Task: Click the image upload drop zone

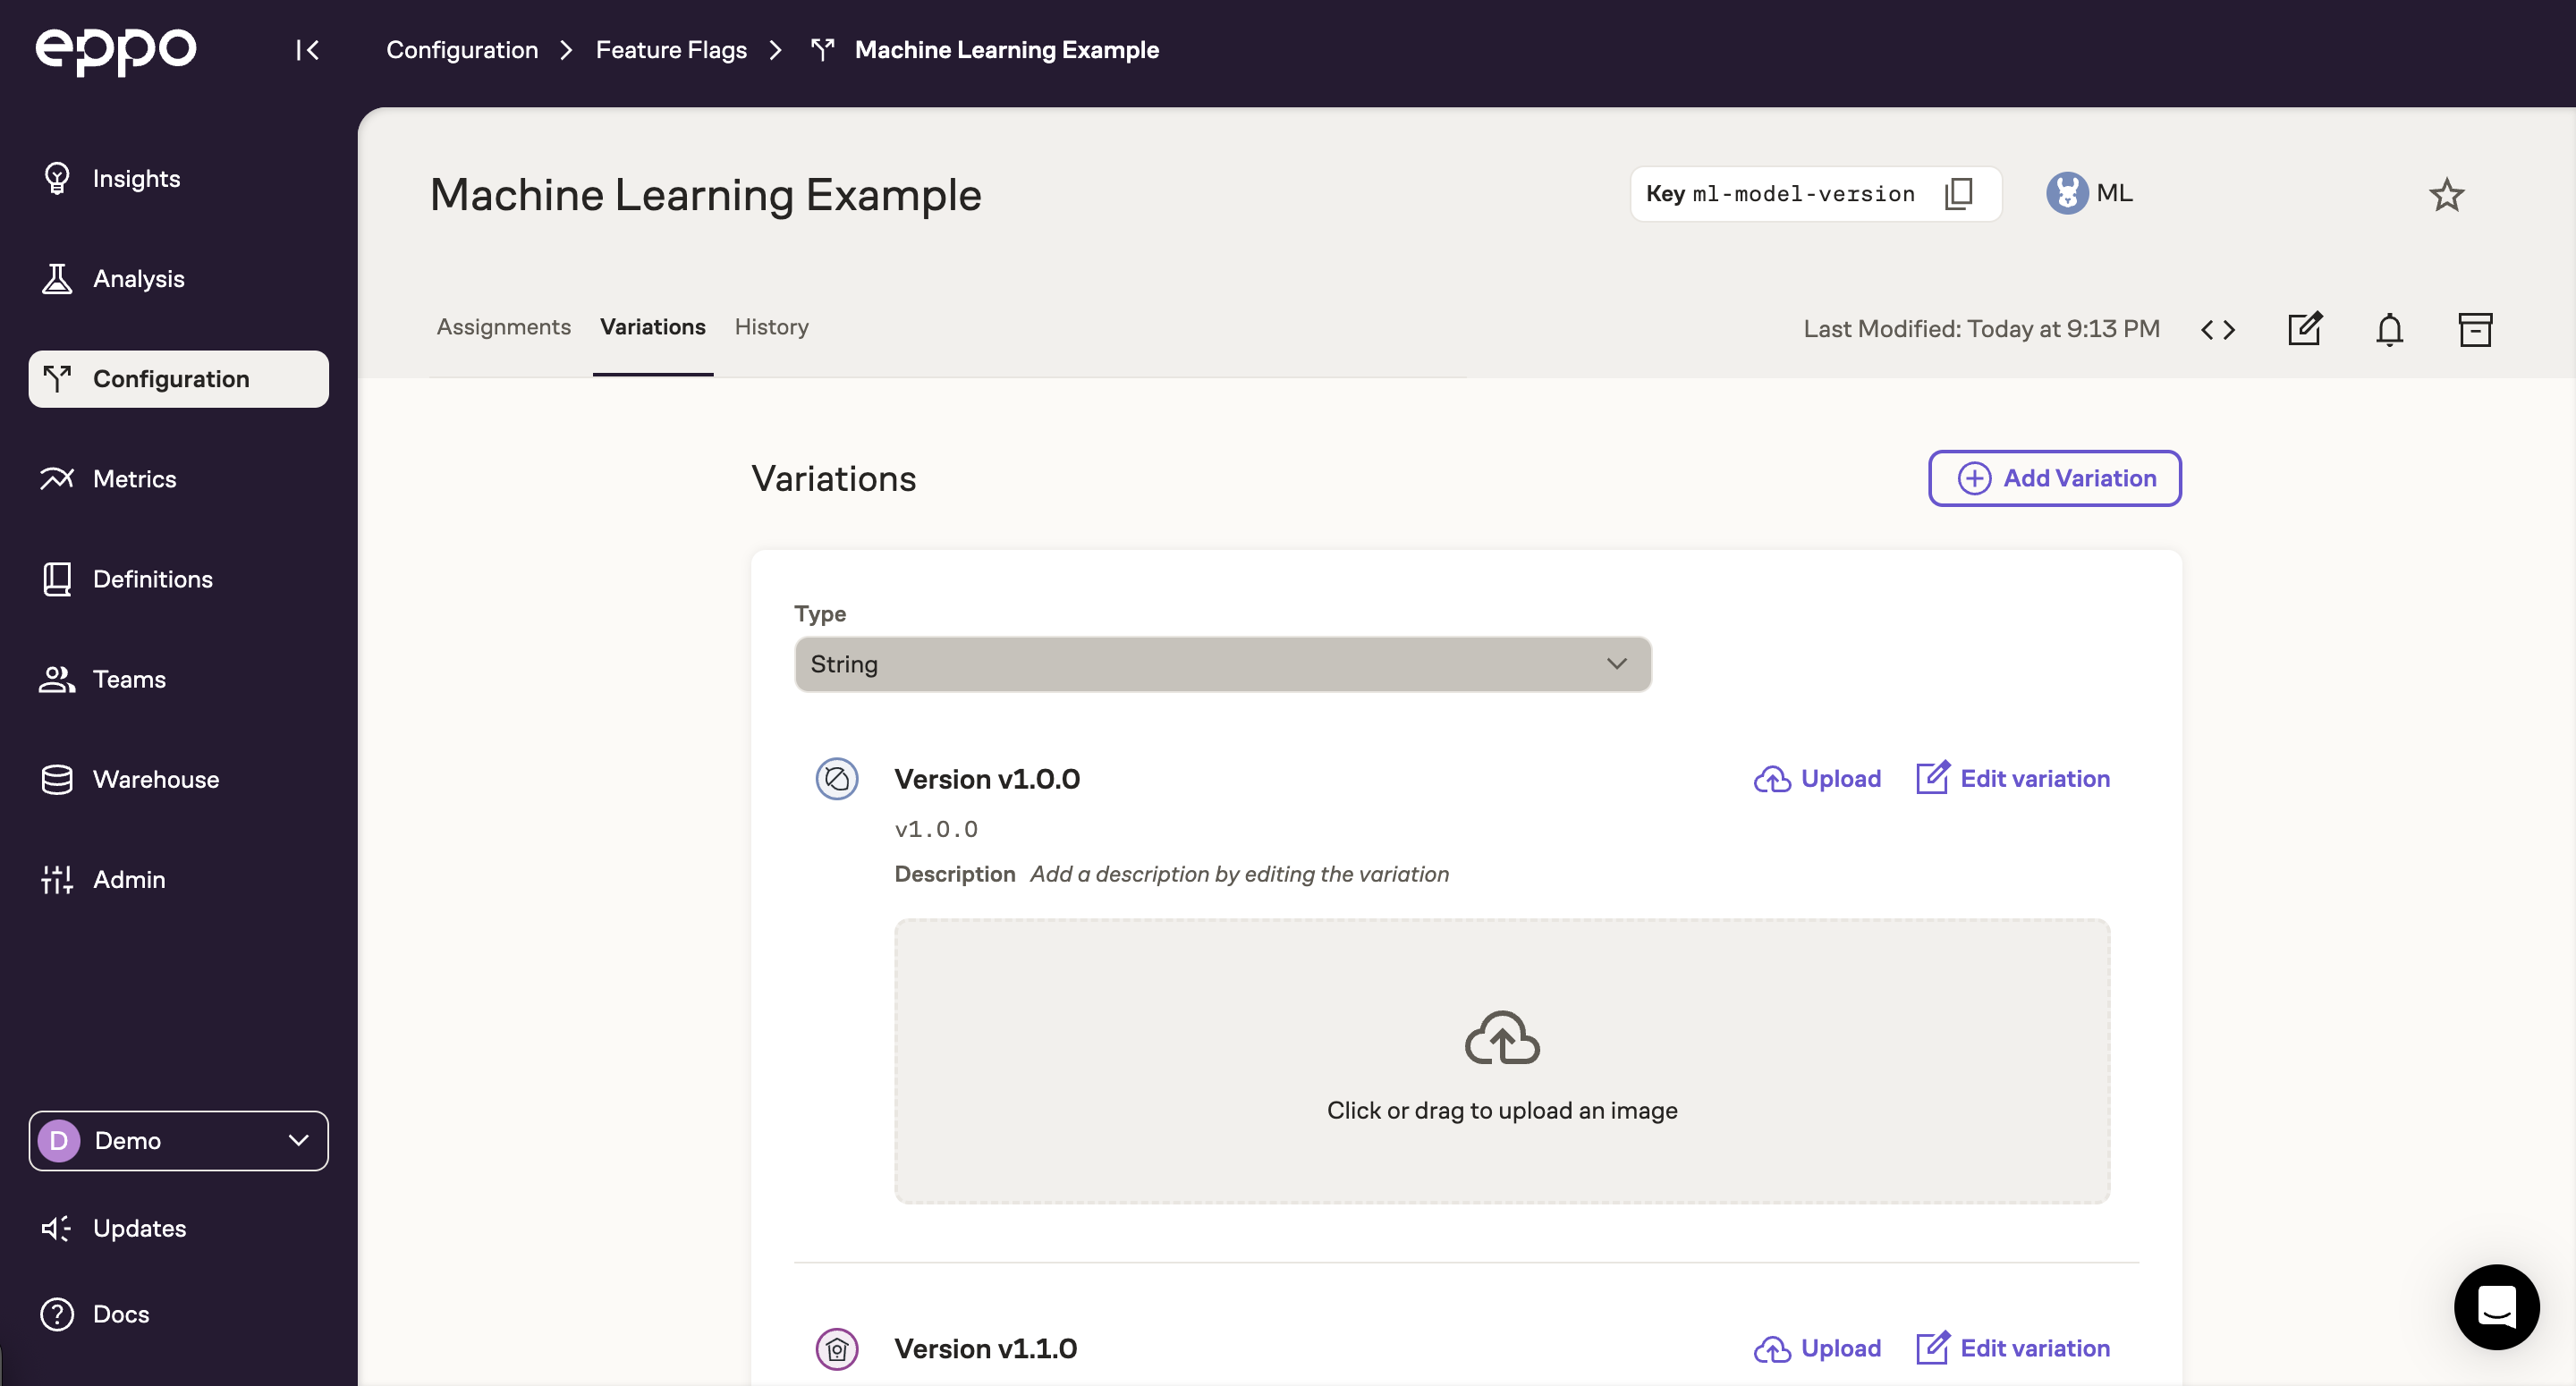Action: point(1503,1060)
